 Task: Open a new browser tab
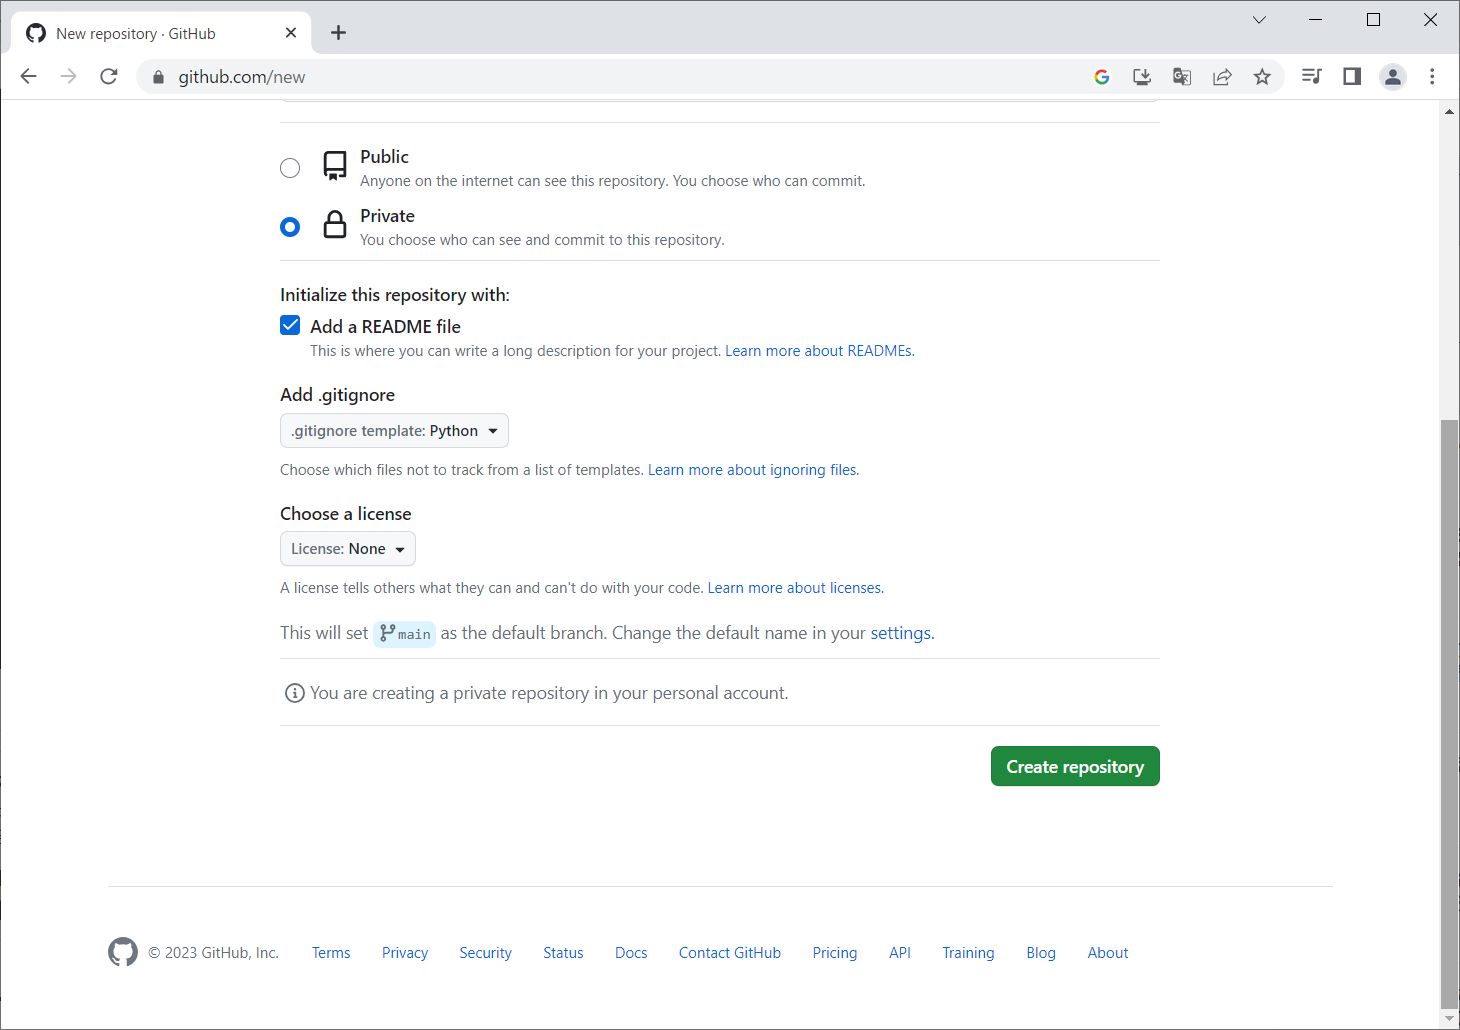pyautogui.click(x=339, y=33)
